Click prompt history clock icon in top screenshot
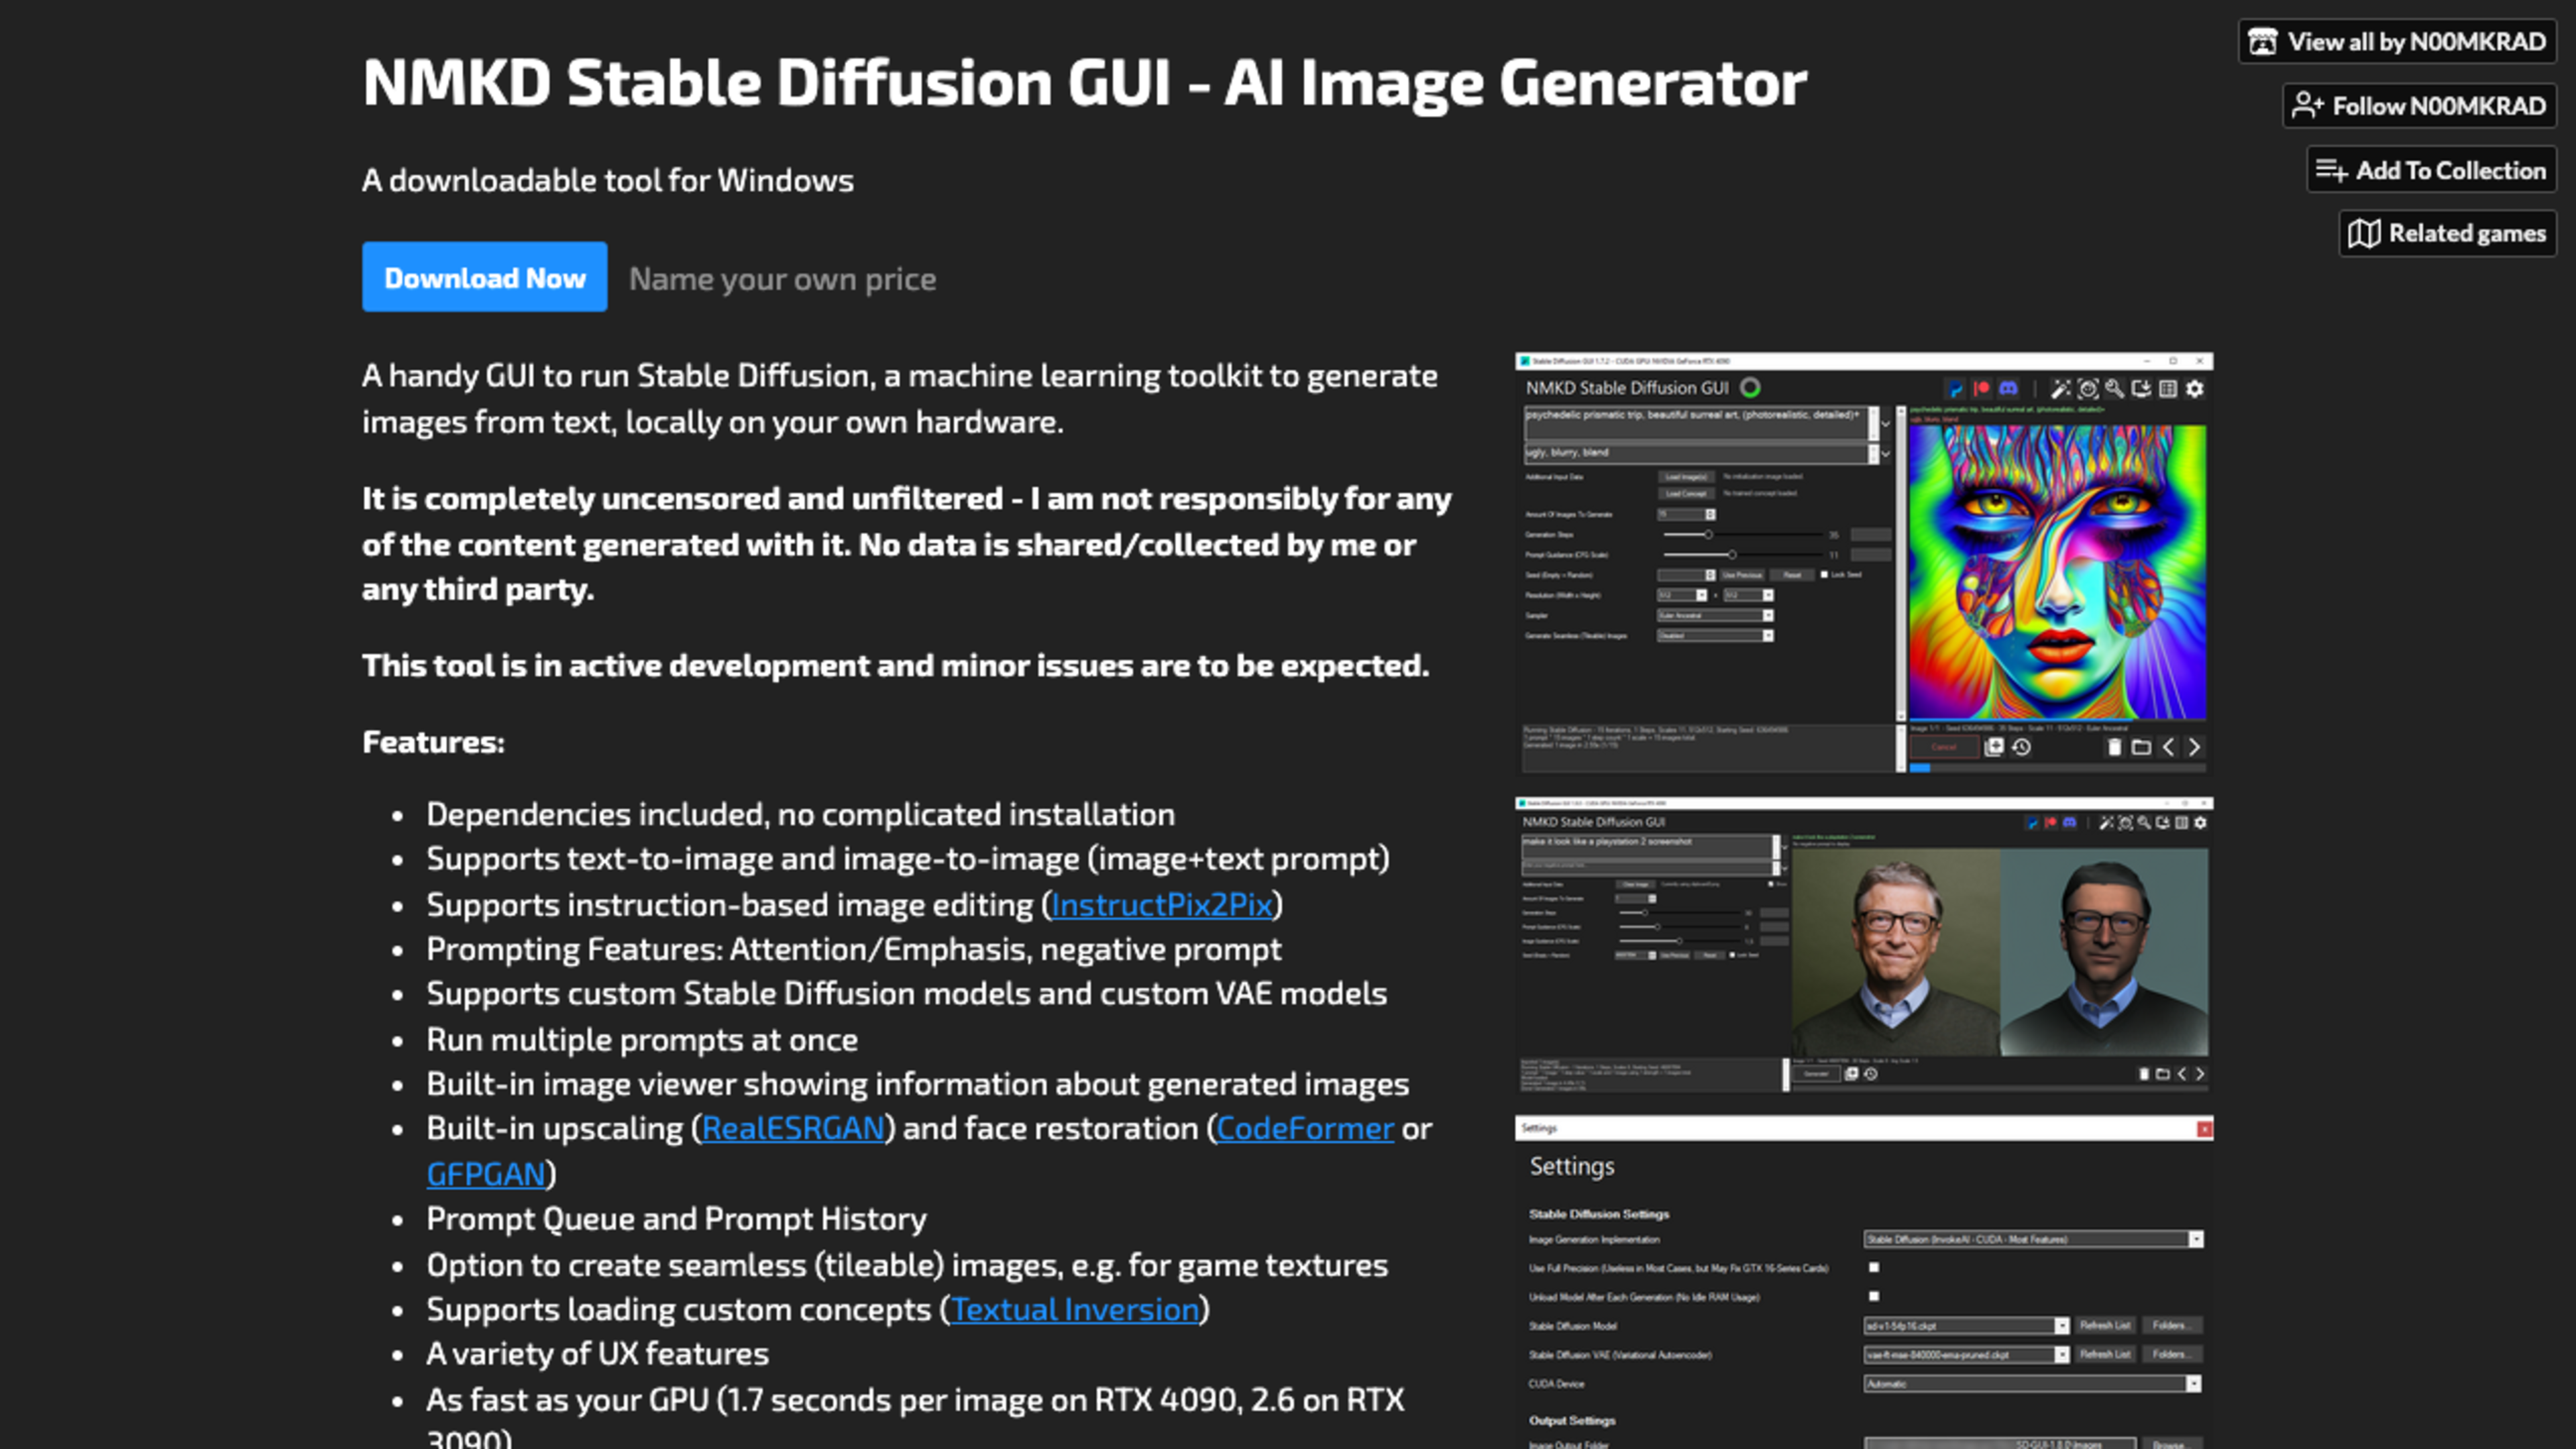This screenshot has height=1449, width=2576. pyautogui.click(x=2021, y=747)
